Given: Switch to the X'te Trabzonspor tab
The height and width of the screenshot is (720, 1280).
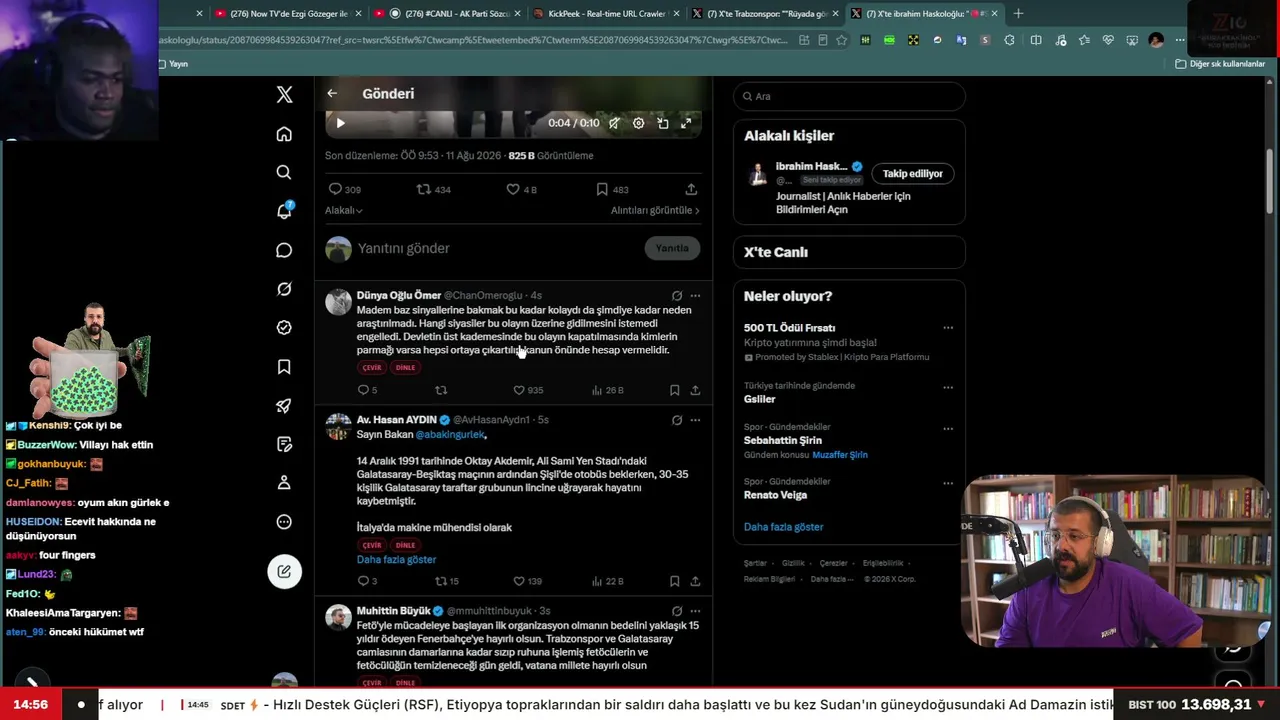Looking at the screenshot, I should (767, 14).
